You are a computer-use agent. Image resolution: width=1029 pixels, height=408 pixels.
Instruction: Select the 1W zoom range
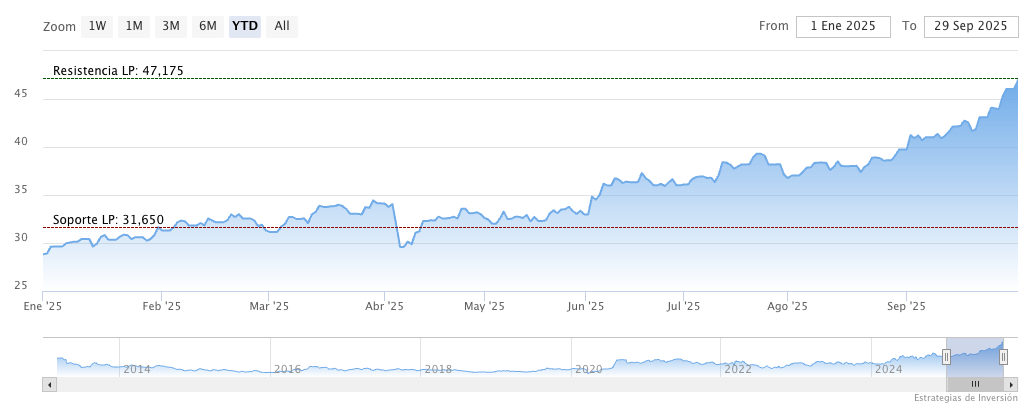[97, 26]
